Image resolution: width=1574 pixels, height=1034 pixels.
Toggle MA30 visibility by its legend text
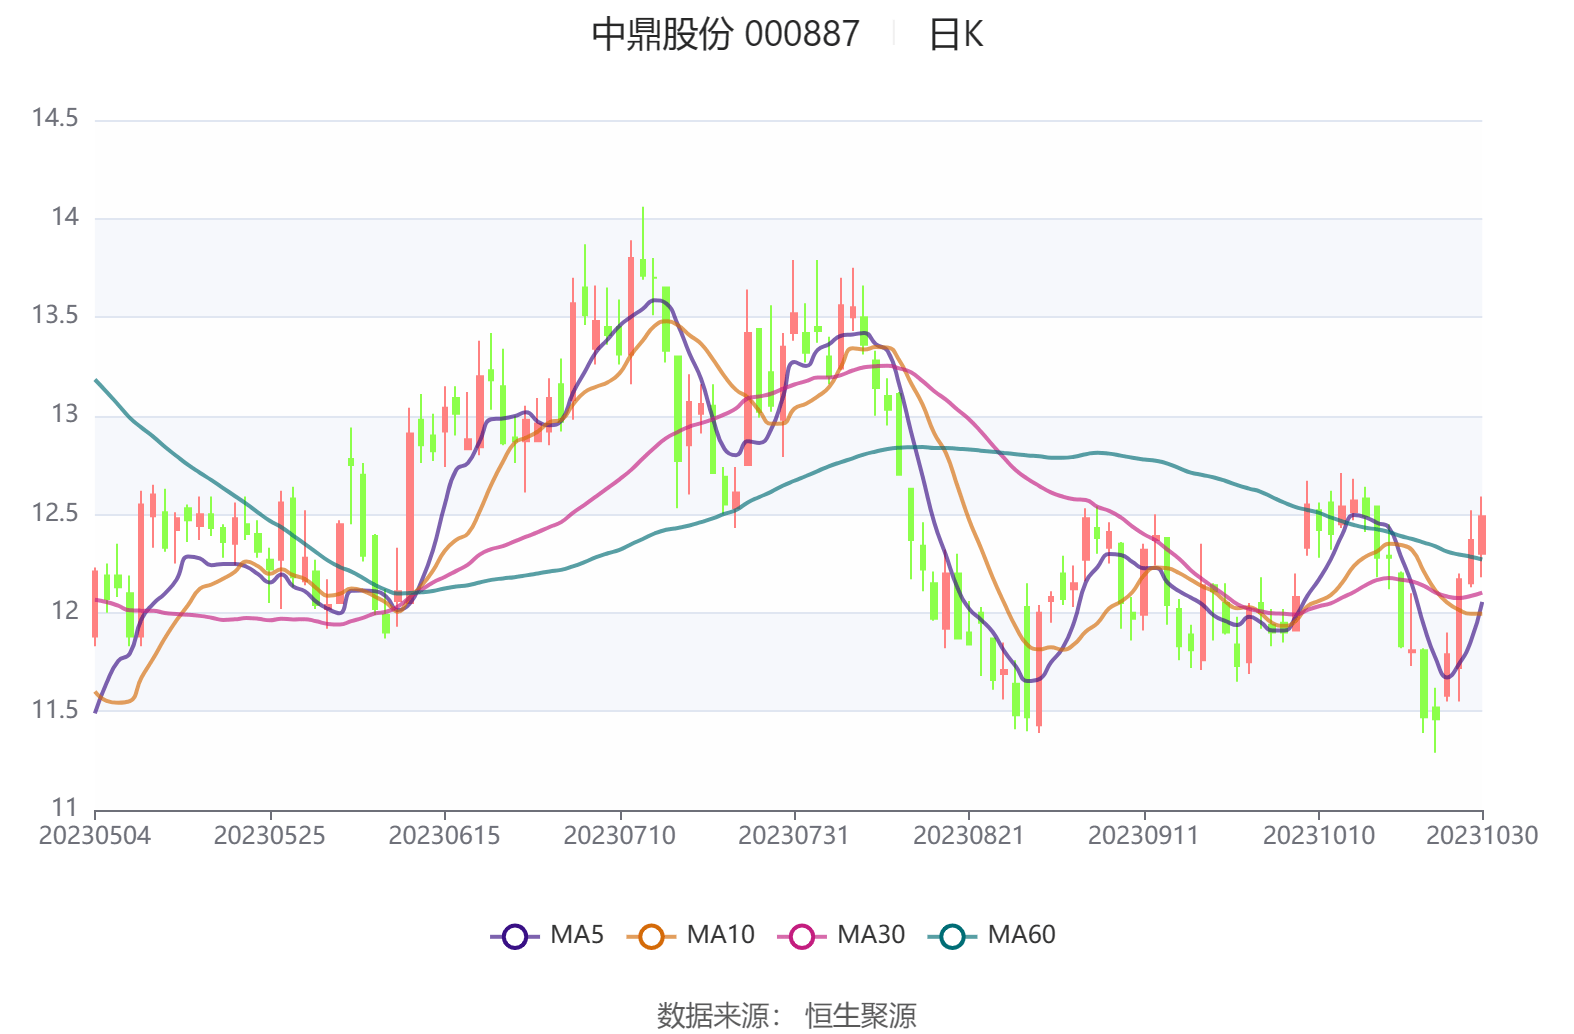(870, 935)
